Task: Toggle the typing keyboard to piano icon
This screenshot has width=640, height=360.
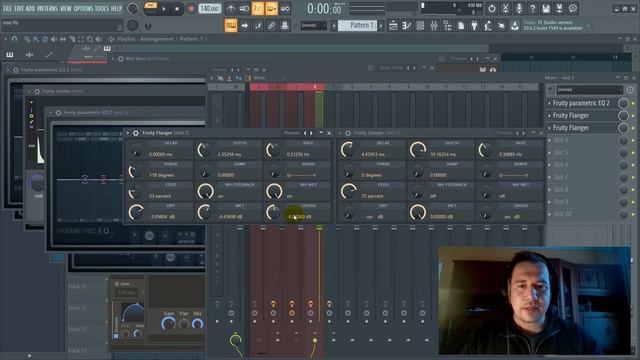Action: coord(231,26)
